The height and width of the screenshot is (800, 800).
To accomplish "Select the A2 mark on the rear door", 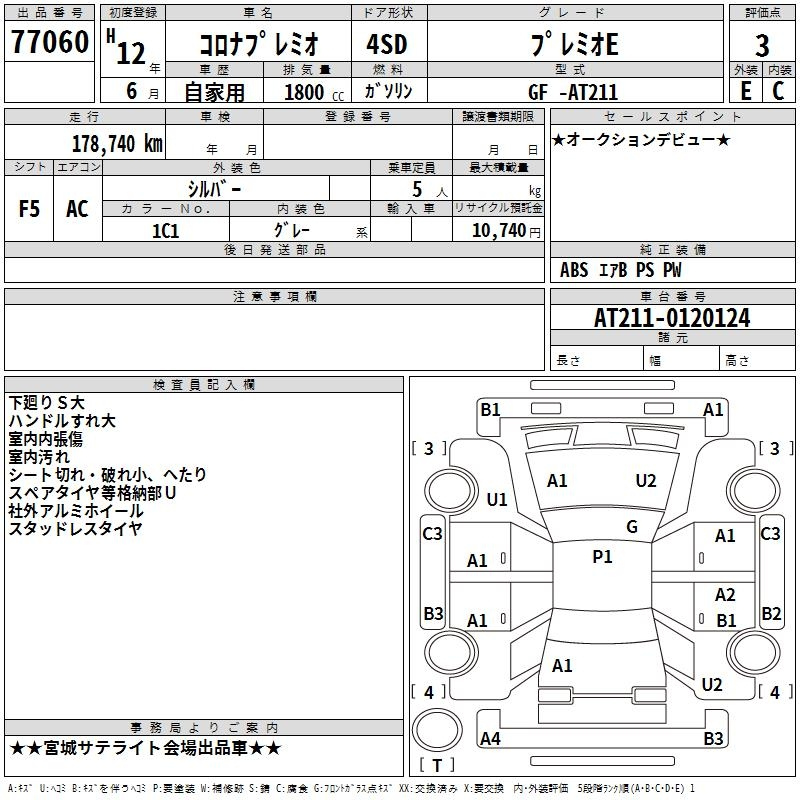I will (x=725, y=594).
